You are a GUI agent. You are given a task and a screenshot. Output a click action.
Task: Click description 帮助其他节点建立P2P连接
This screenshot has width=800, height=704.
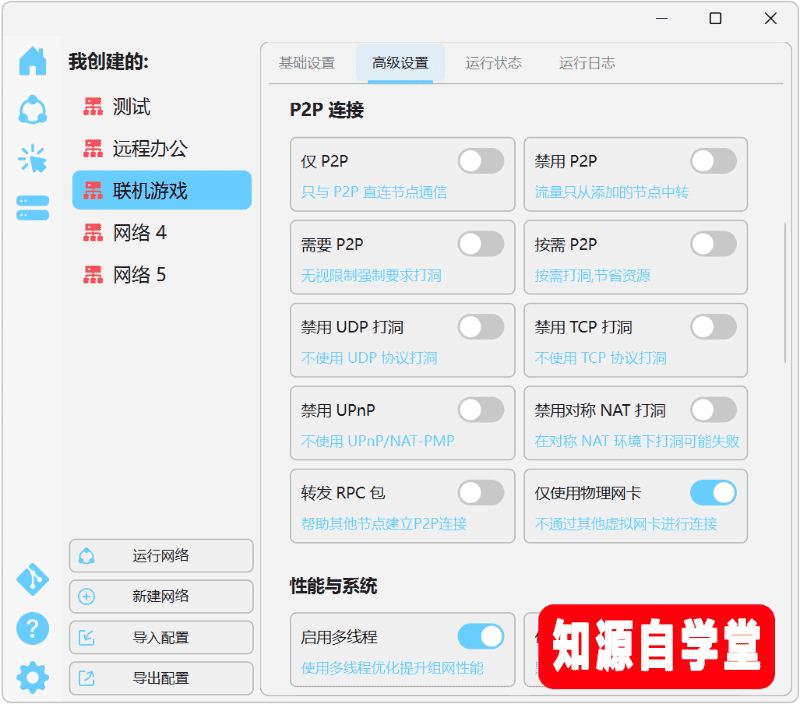tap(384, 524)
